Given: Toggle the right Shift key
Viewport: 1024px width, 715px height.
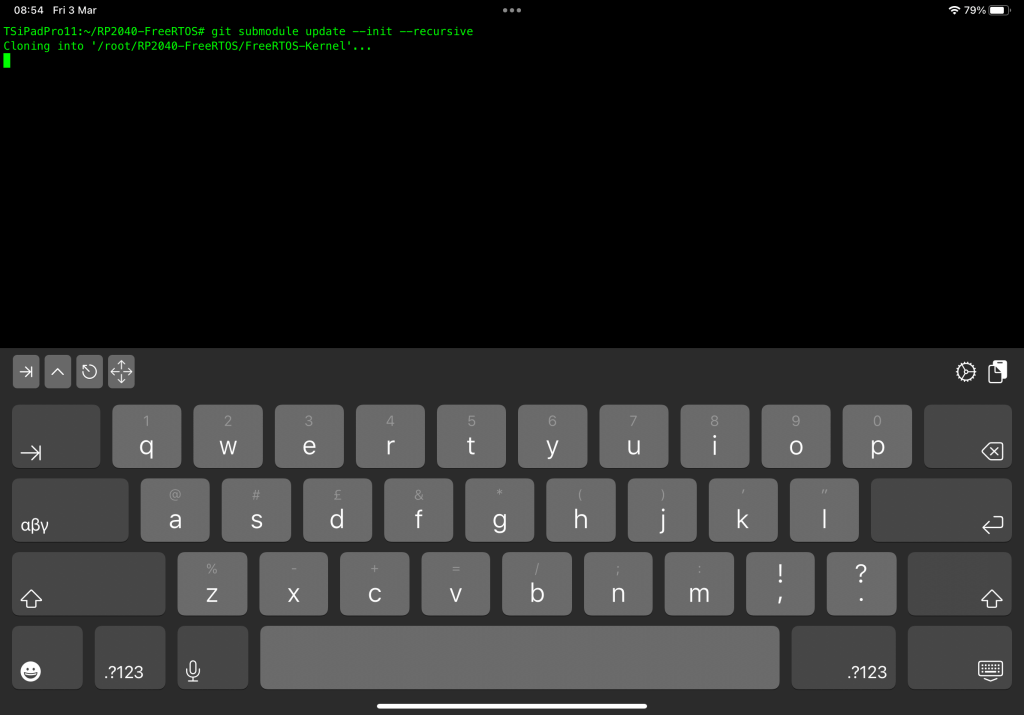Looking at the screenshot, I should click(965, 584).
